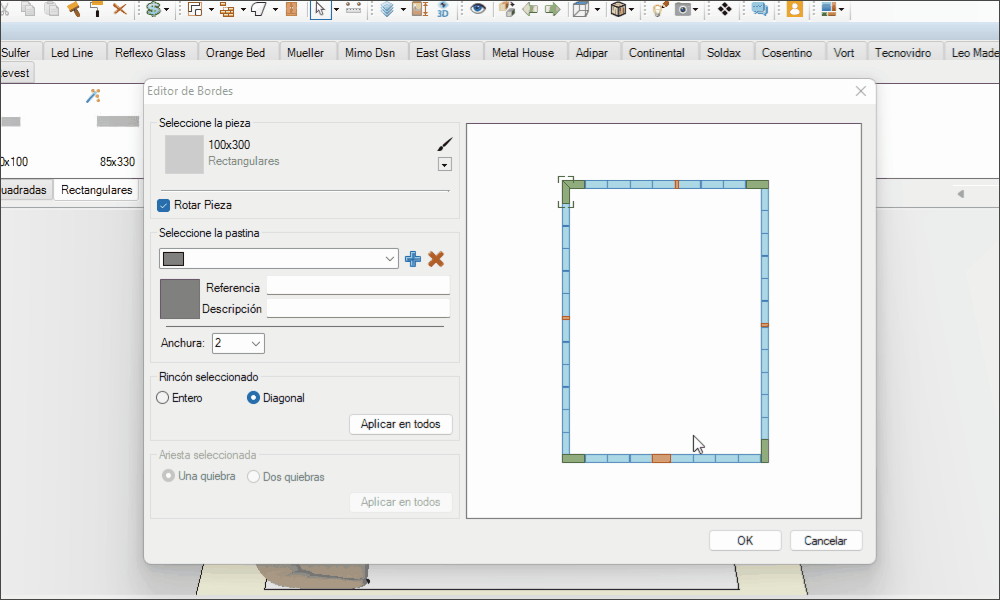Click the OK button
The height and width of the screenshot is (600, 1000).
[745, 541]
